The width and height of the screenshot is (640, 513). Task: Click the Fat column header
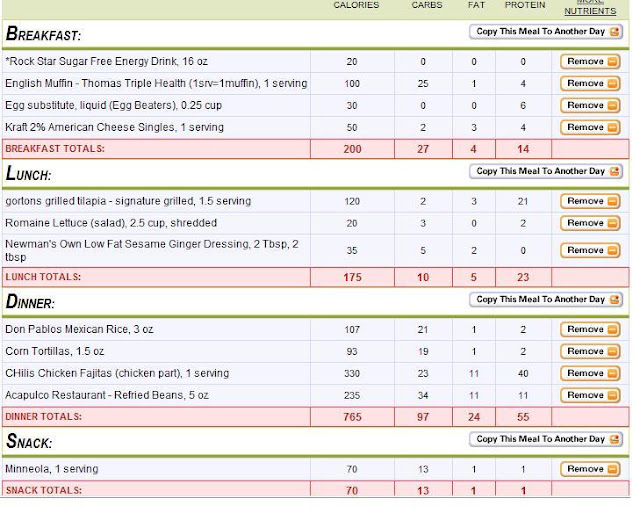(476, 5)
